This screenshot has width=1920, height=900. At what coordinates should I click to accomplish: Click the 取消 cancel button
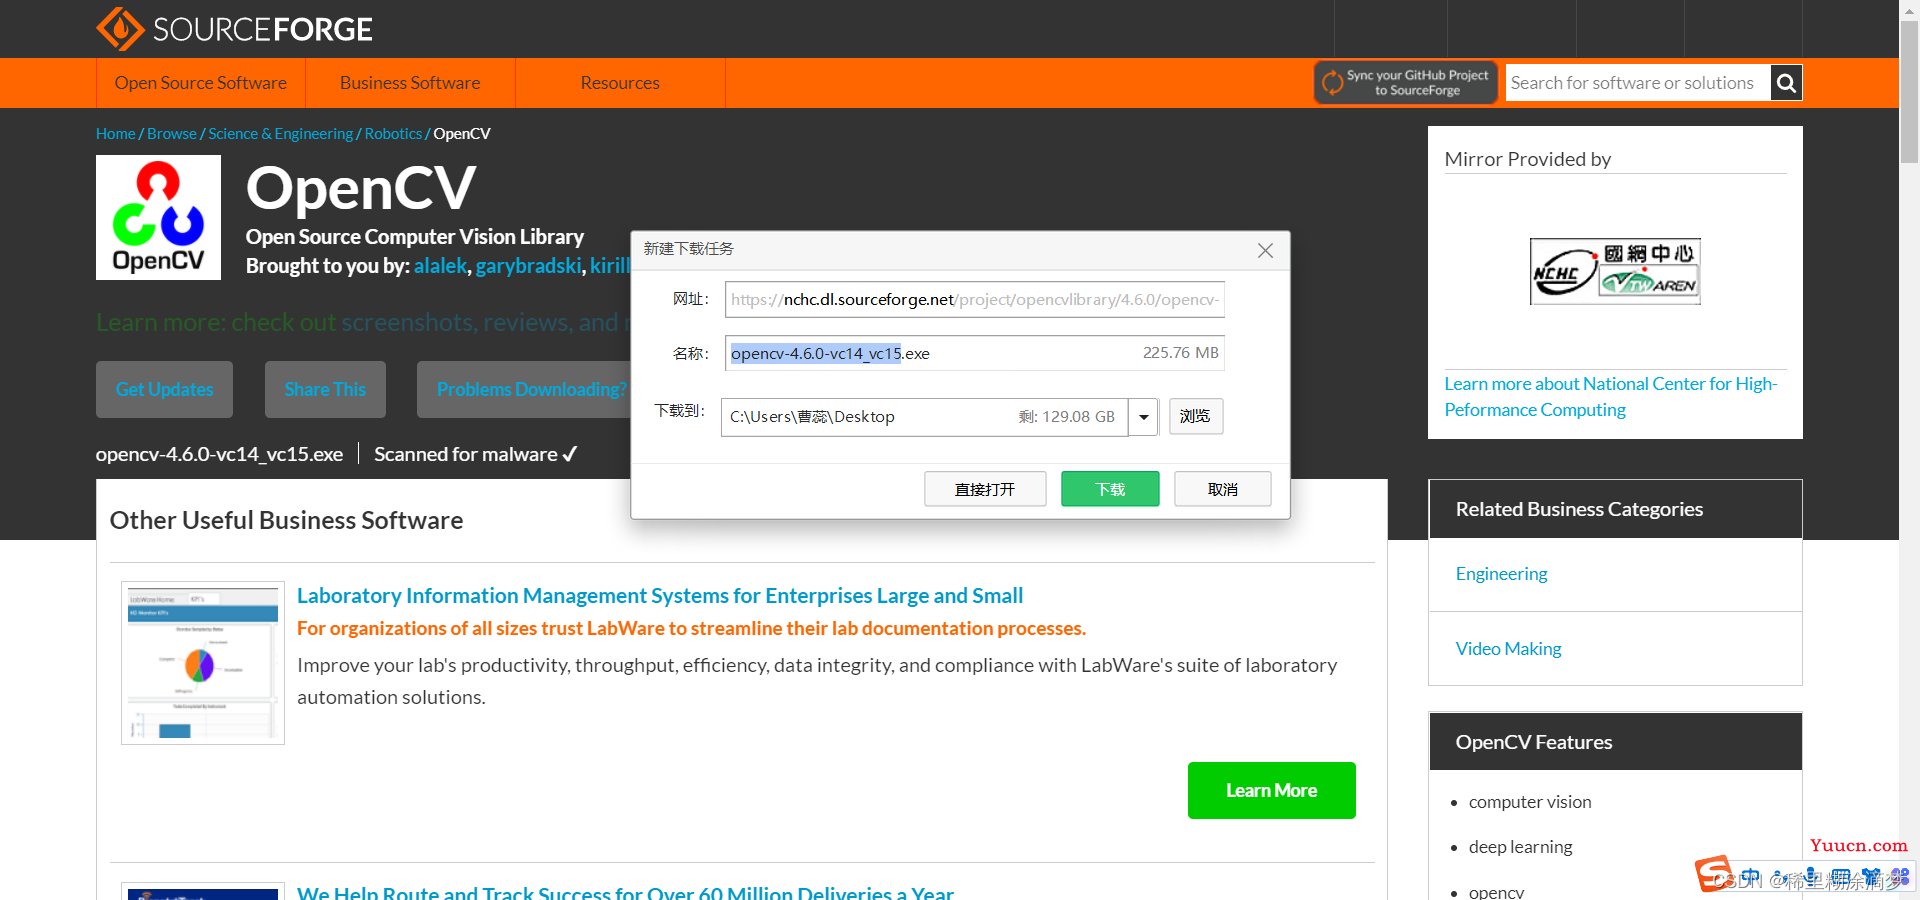tap(1222, 489)
